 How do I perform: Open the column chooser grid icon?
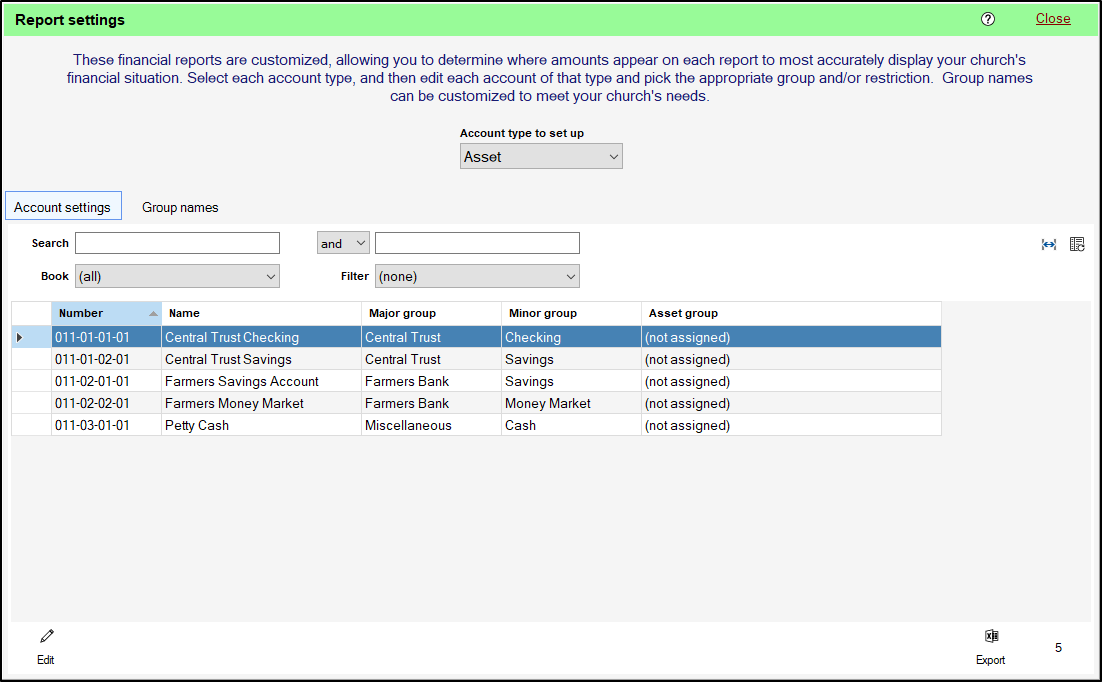(x=1077, y=244)
